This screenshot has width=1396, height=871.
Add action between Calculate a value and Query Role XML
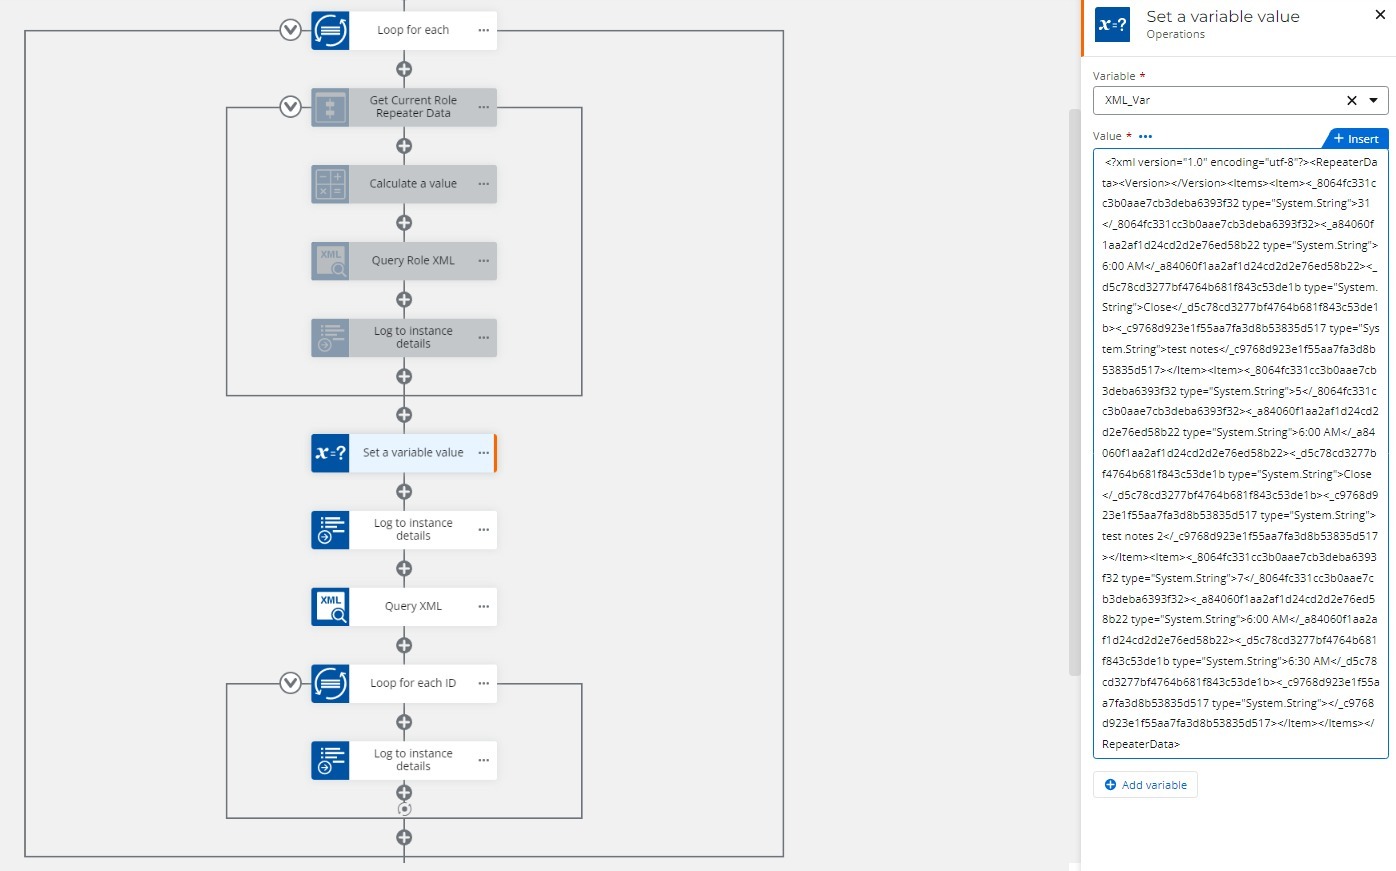pyautogui.click(x=404, y=223)
